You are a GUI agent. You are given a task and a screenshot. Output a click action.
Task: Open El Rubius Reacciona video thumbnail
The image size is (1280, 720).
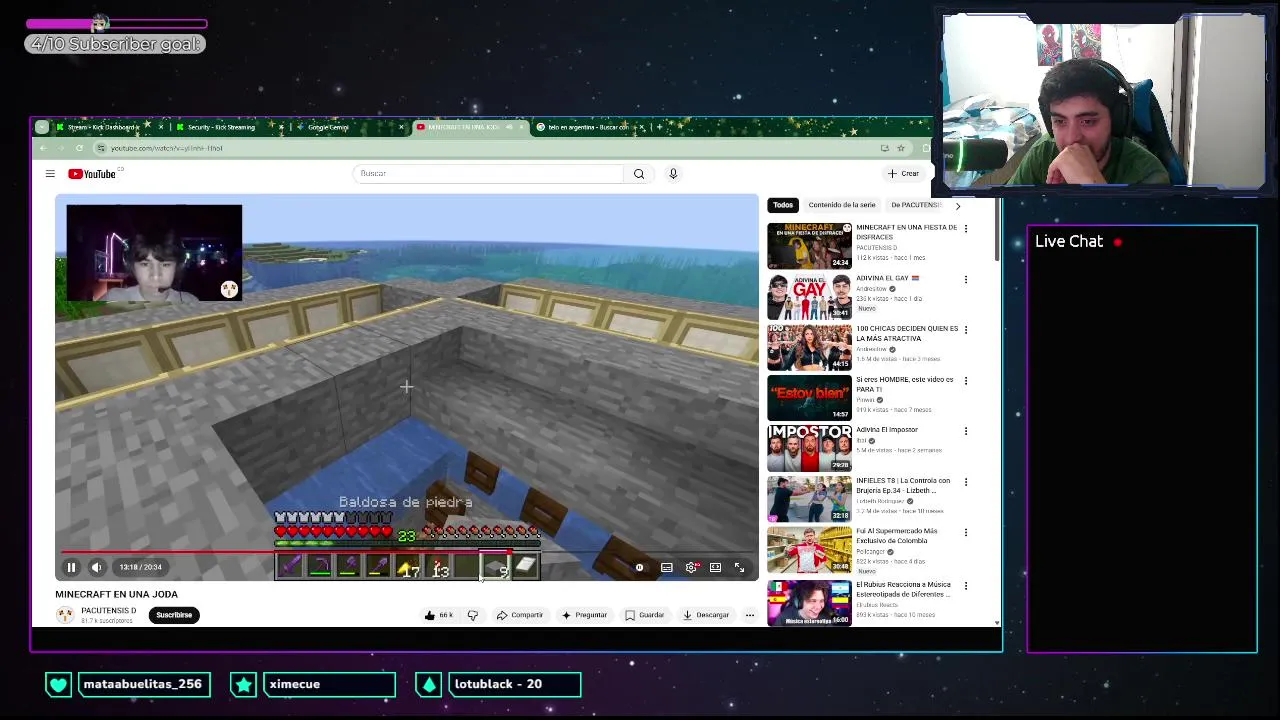point(809,601)
